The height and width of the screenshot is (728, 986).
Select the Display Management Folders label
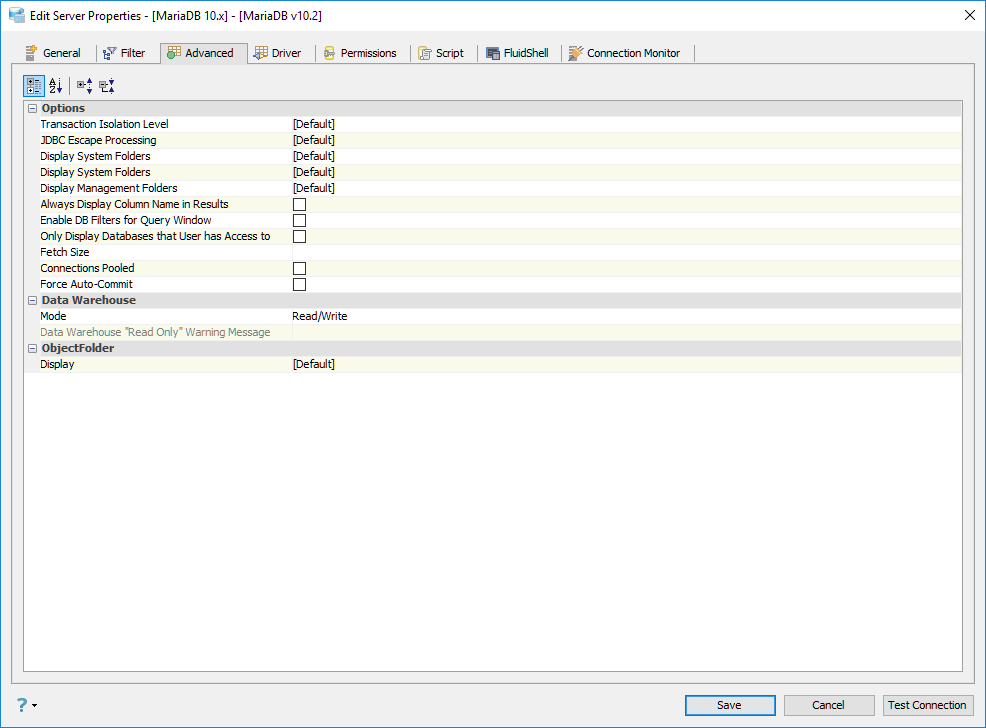point(109,188)
